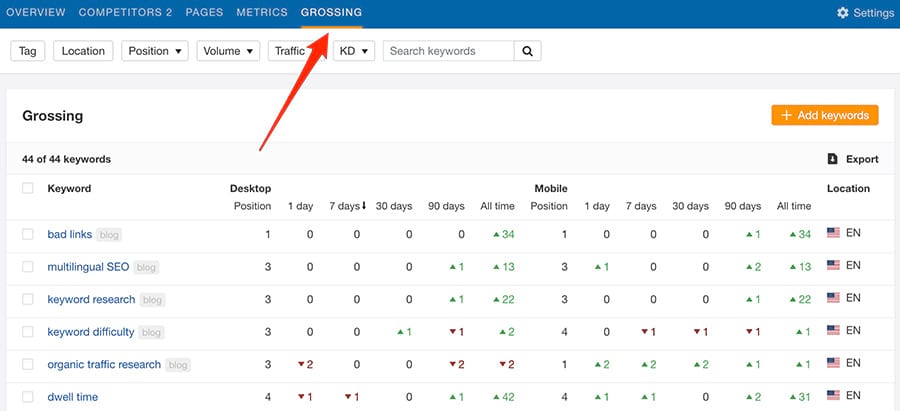Click the blog tag beside organic traffic research
This screenshot has height=411, width=900.
pyautogui.click(x=179, y=365)
